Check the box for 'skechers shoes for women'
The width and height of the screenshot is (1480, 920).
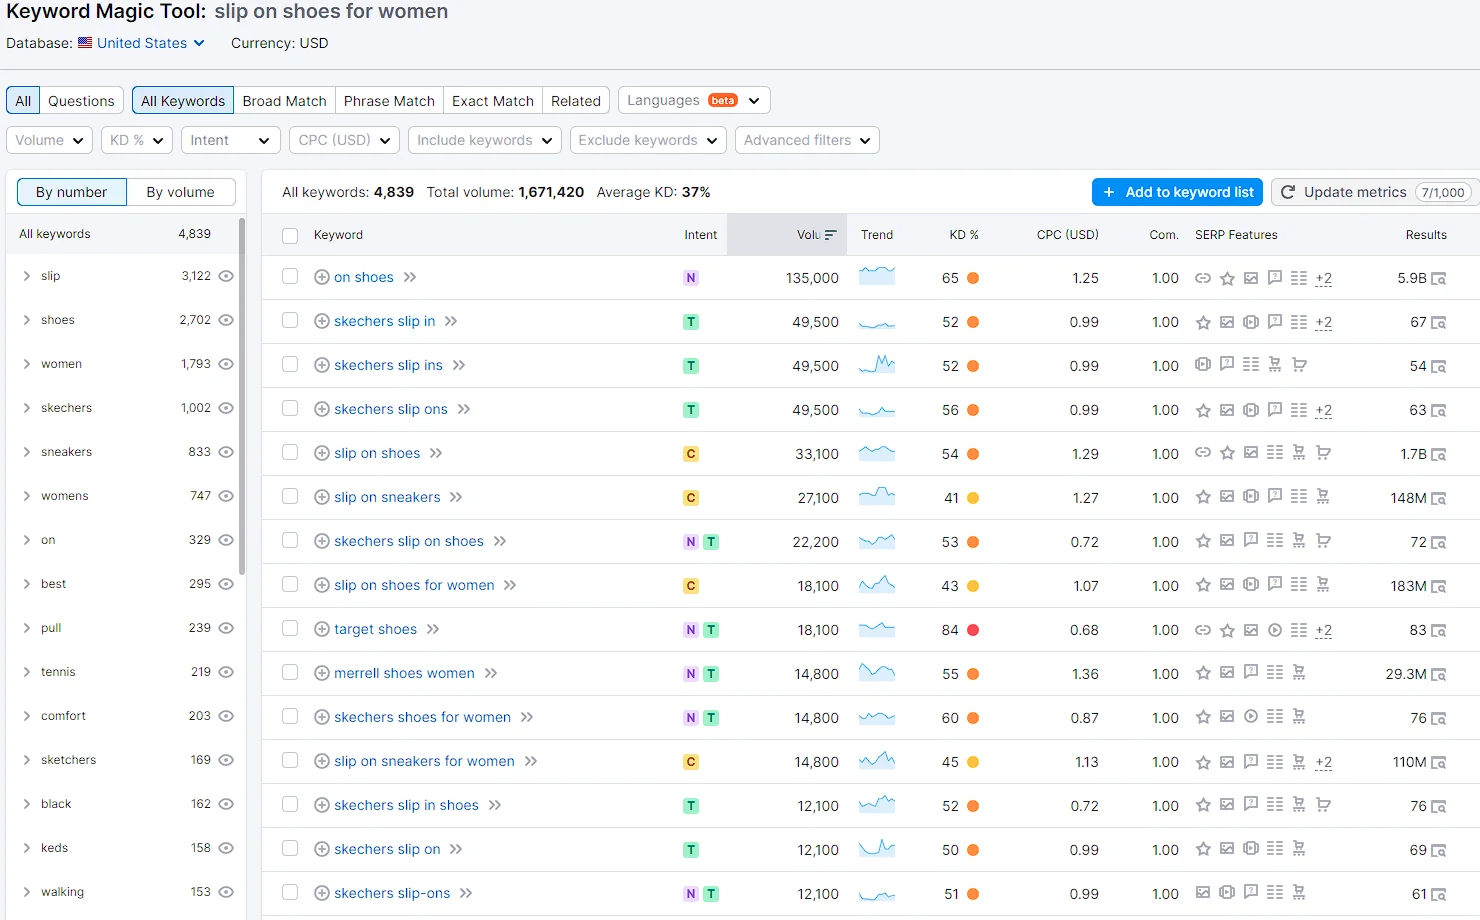point(290,716)
